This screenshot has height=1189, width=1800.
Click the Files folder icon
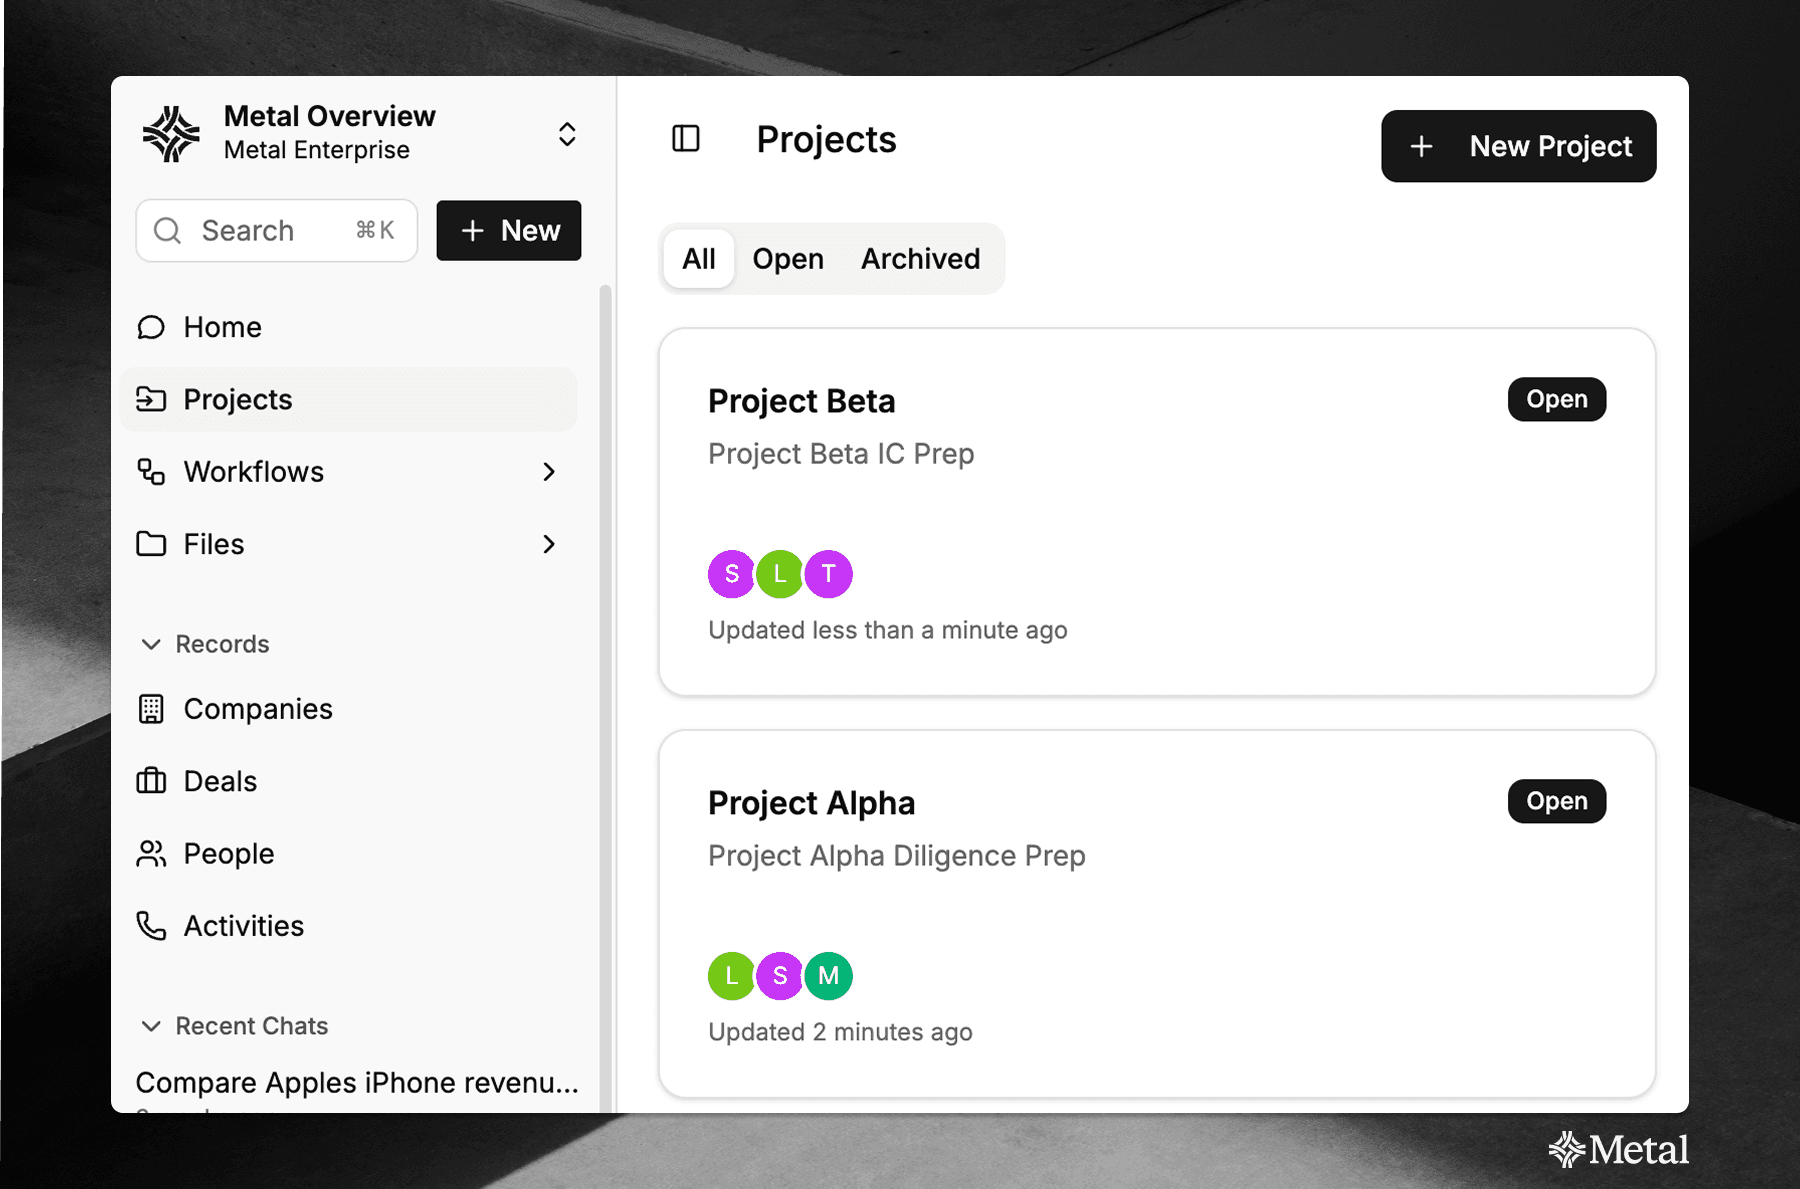coord(151,544)
